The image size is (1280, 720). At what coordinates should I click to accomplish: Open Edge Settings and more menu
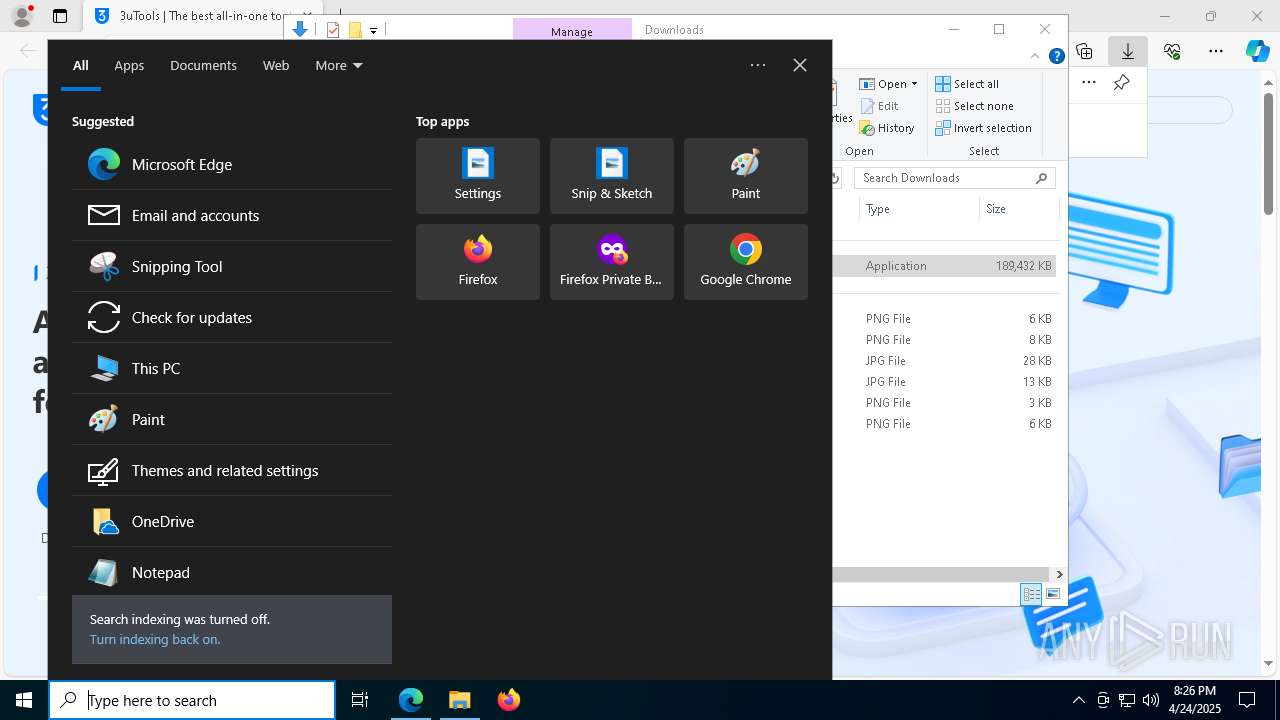pyautogui.click(x=1216, y=51)
